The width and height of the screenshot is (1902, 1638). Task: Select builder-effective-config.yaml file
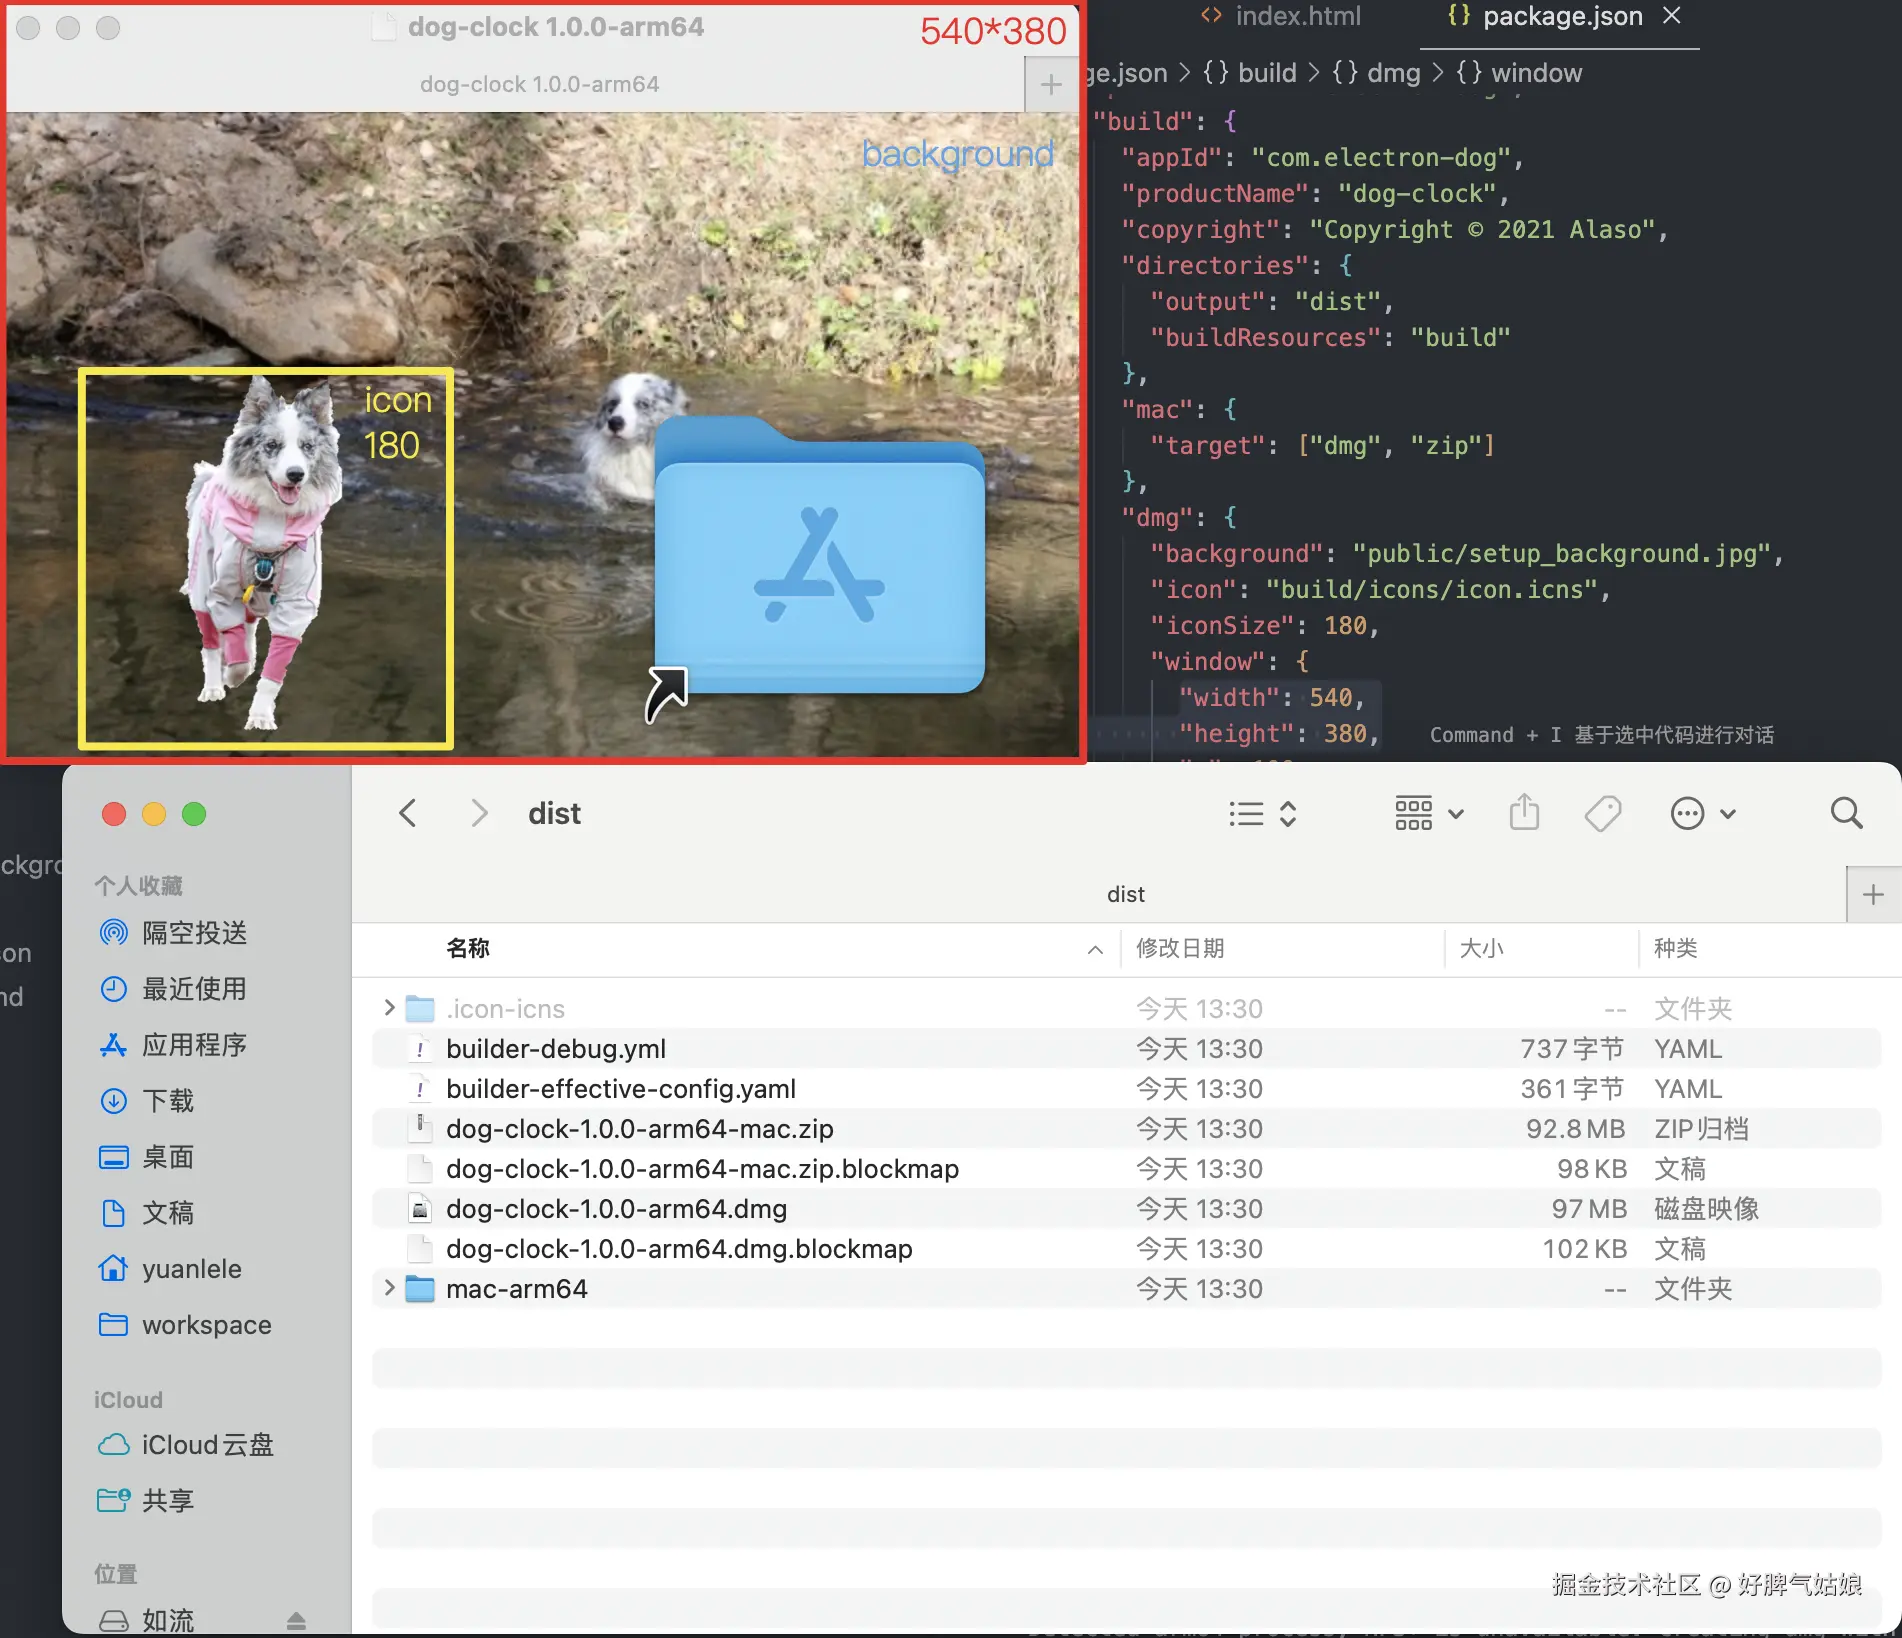[x=1126, y=1089]
